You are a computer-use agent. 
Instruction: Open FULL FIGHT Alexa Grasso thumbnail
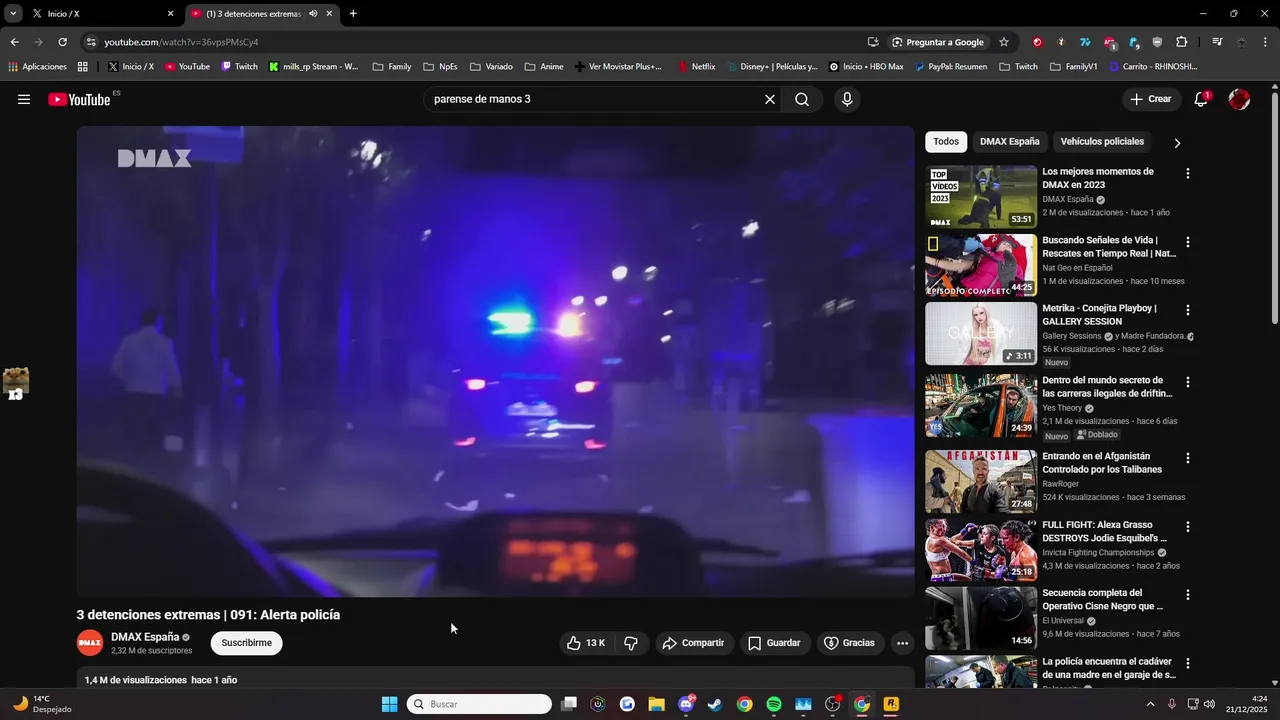981,550
